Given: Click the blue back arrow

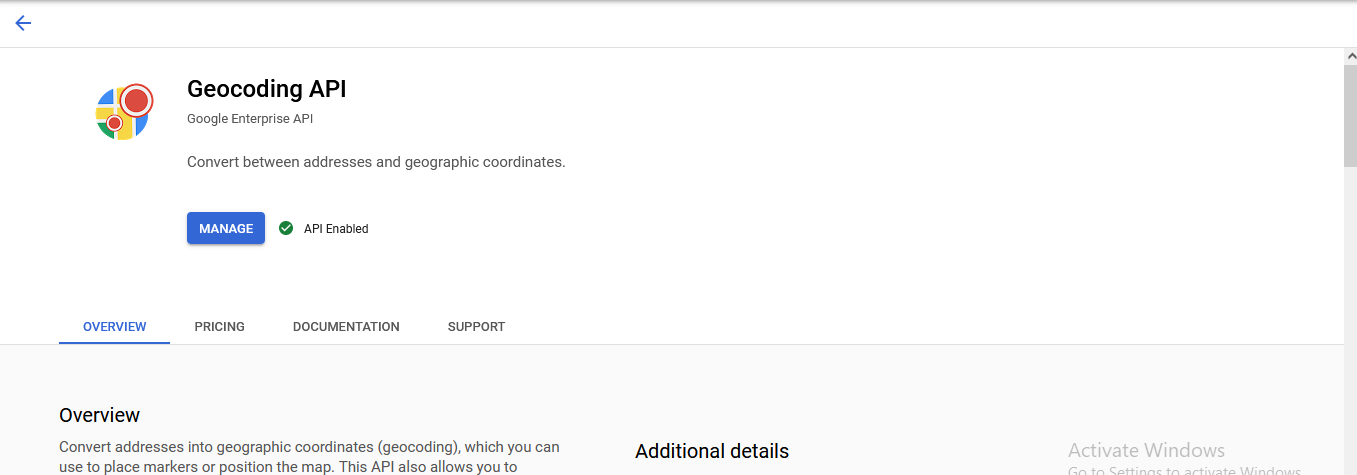Looking at the screenshot, I should point(23,23).
